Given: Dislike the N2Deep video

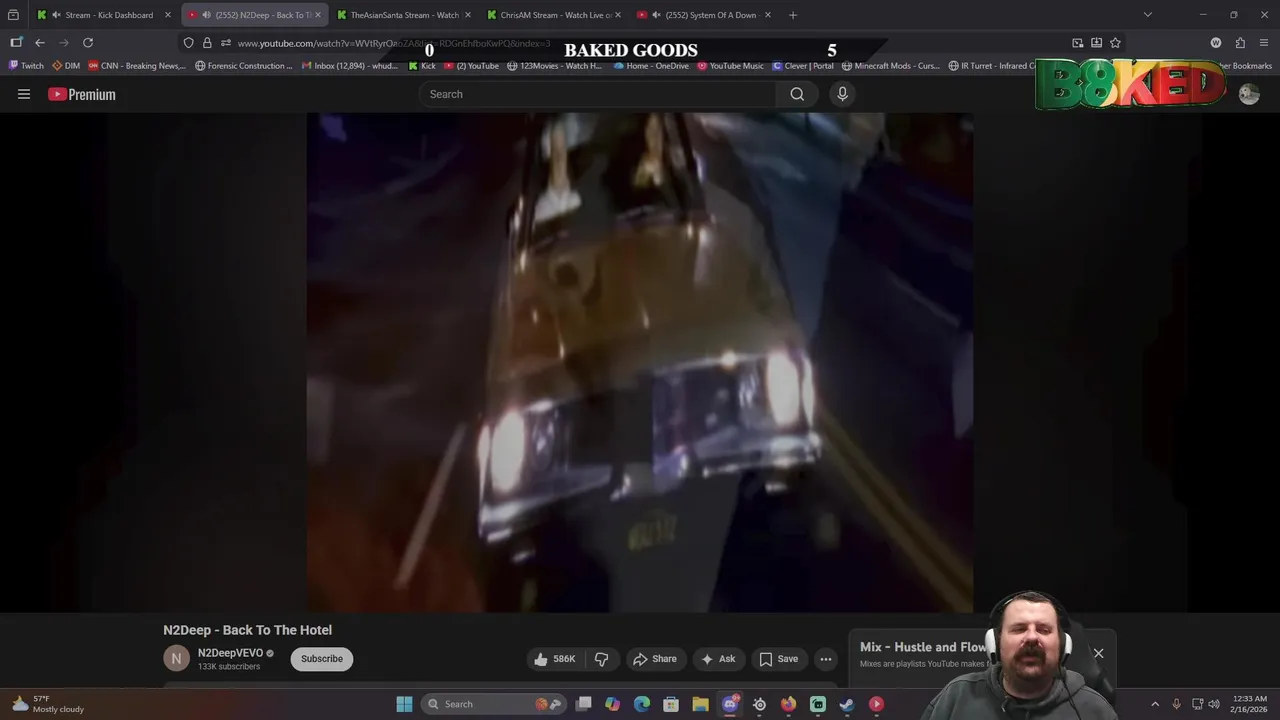Looking at the screenshot, I should pyautogui.click(x=601, y=659).
